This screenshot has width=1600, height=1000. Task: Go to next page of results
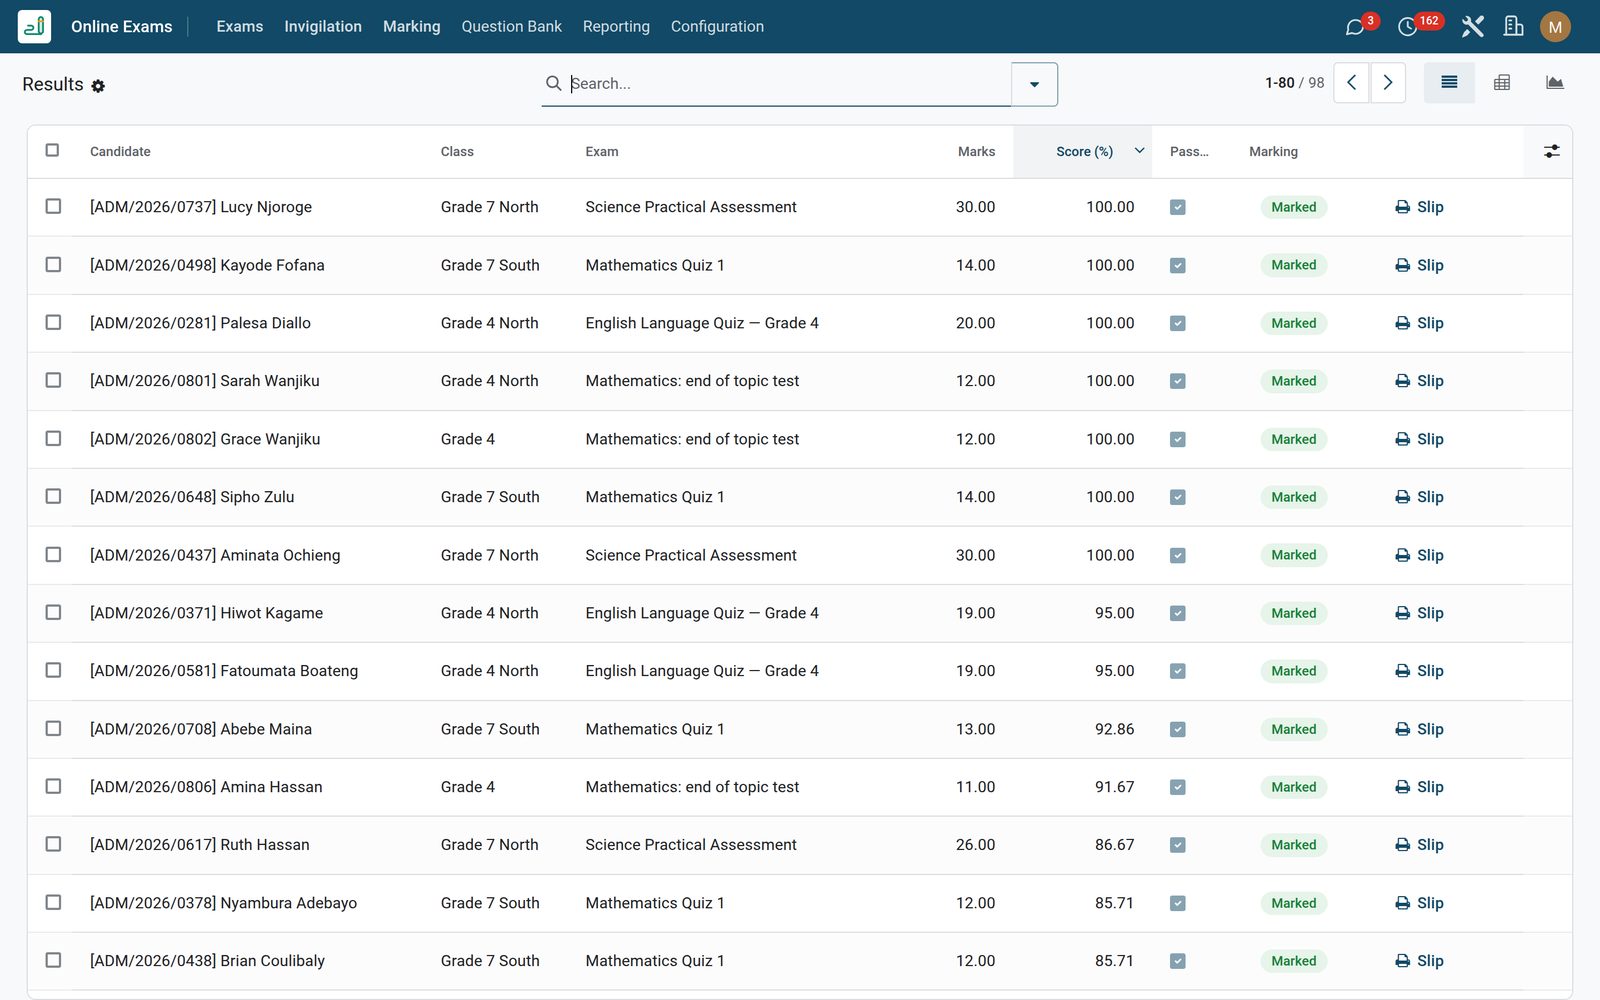pyautogui.click(x=1388, y=83)
